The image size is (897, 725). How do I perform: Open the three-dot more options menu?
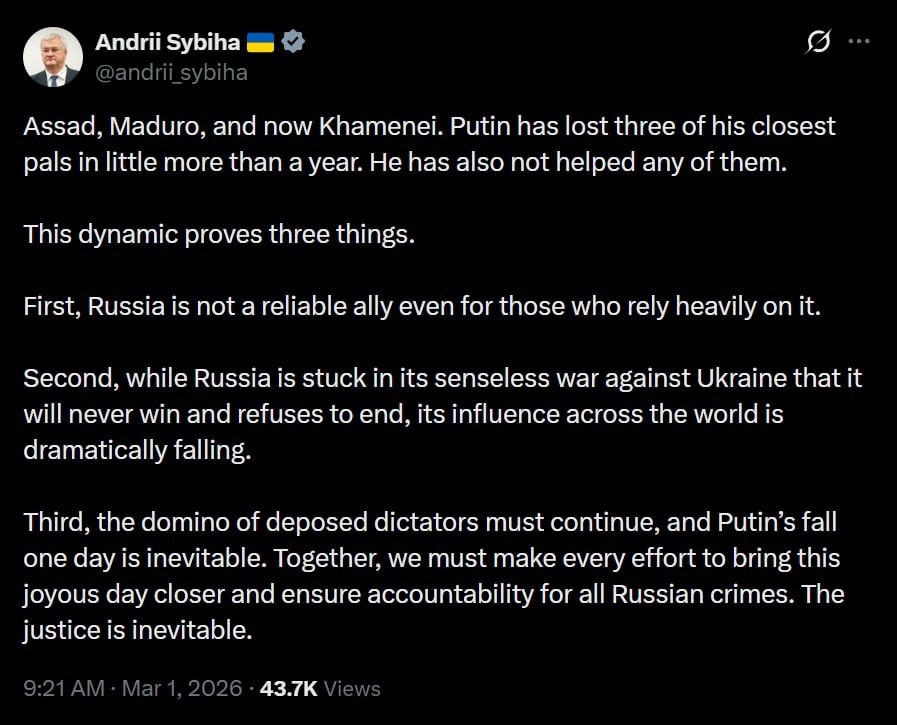[x=859, y=42]
